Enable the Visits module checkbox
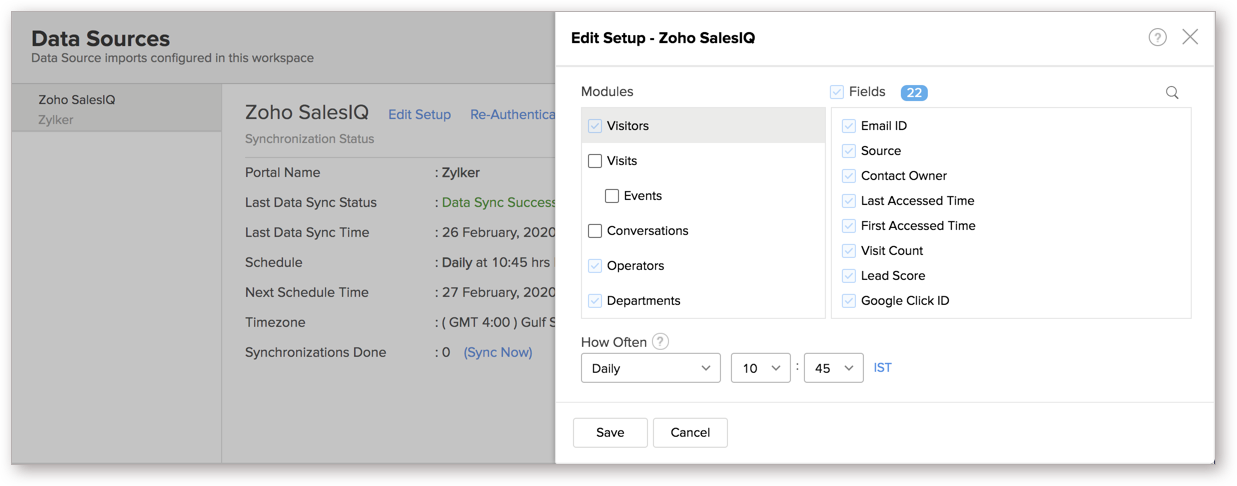Image resolution: width=1237 pixels, height=486 pixels. tap(595, 161)
